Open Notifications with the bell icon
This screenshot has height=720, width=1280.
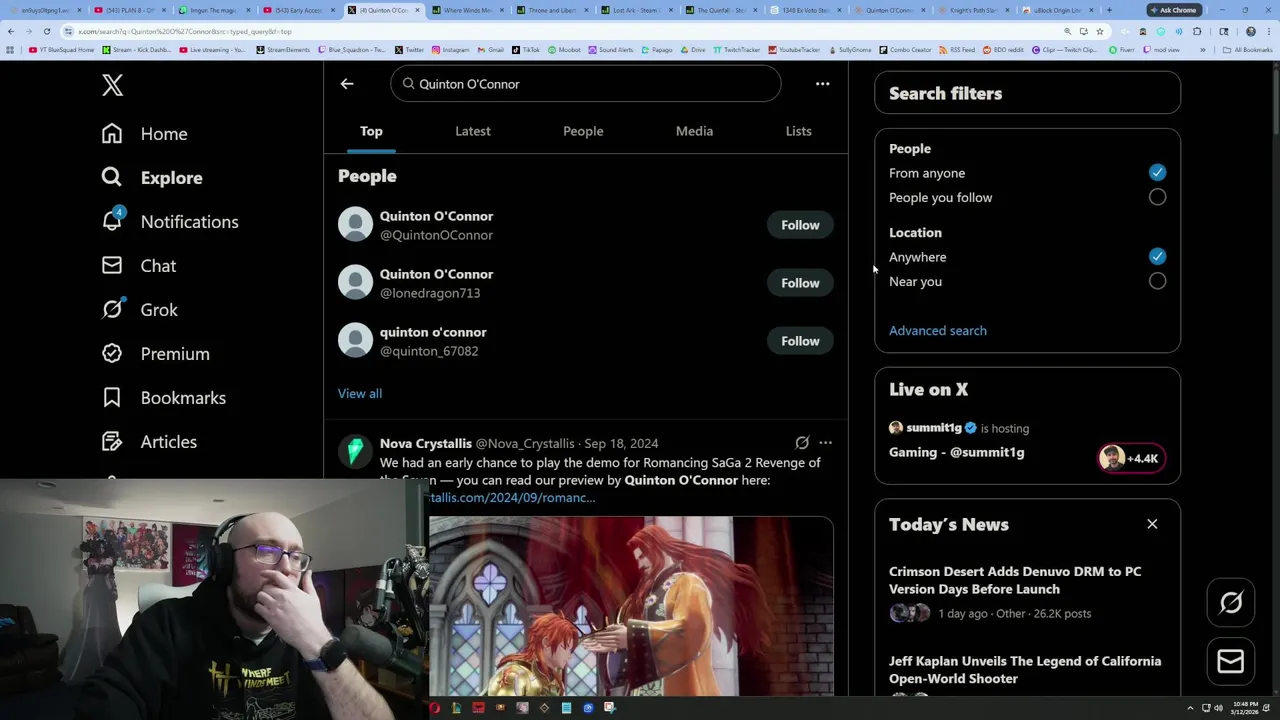click(169, 221)
